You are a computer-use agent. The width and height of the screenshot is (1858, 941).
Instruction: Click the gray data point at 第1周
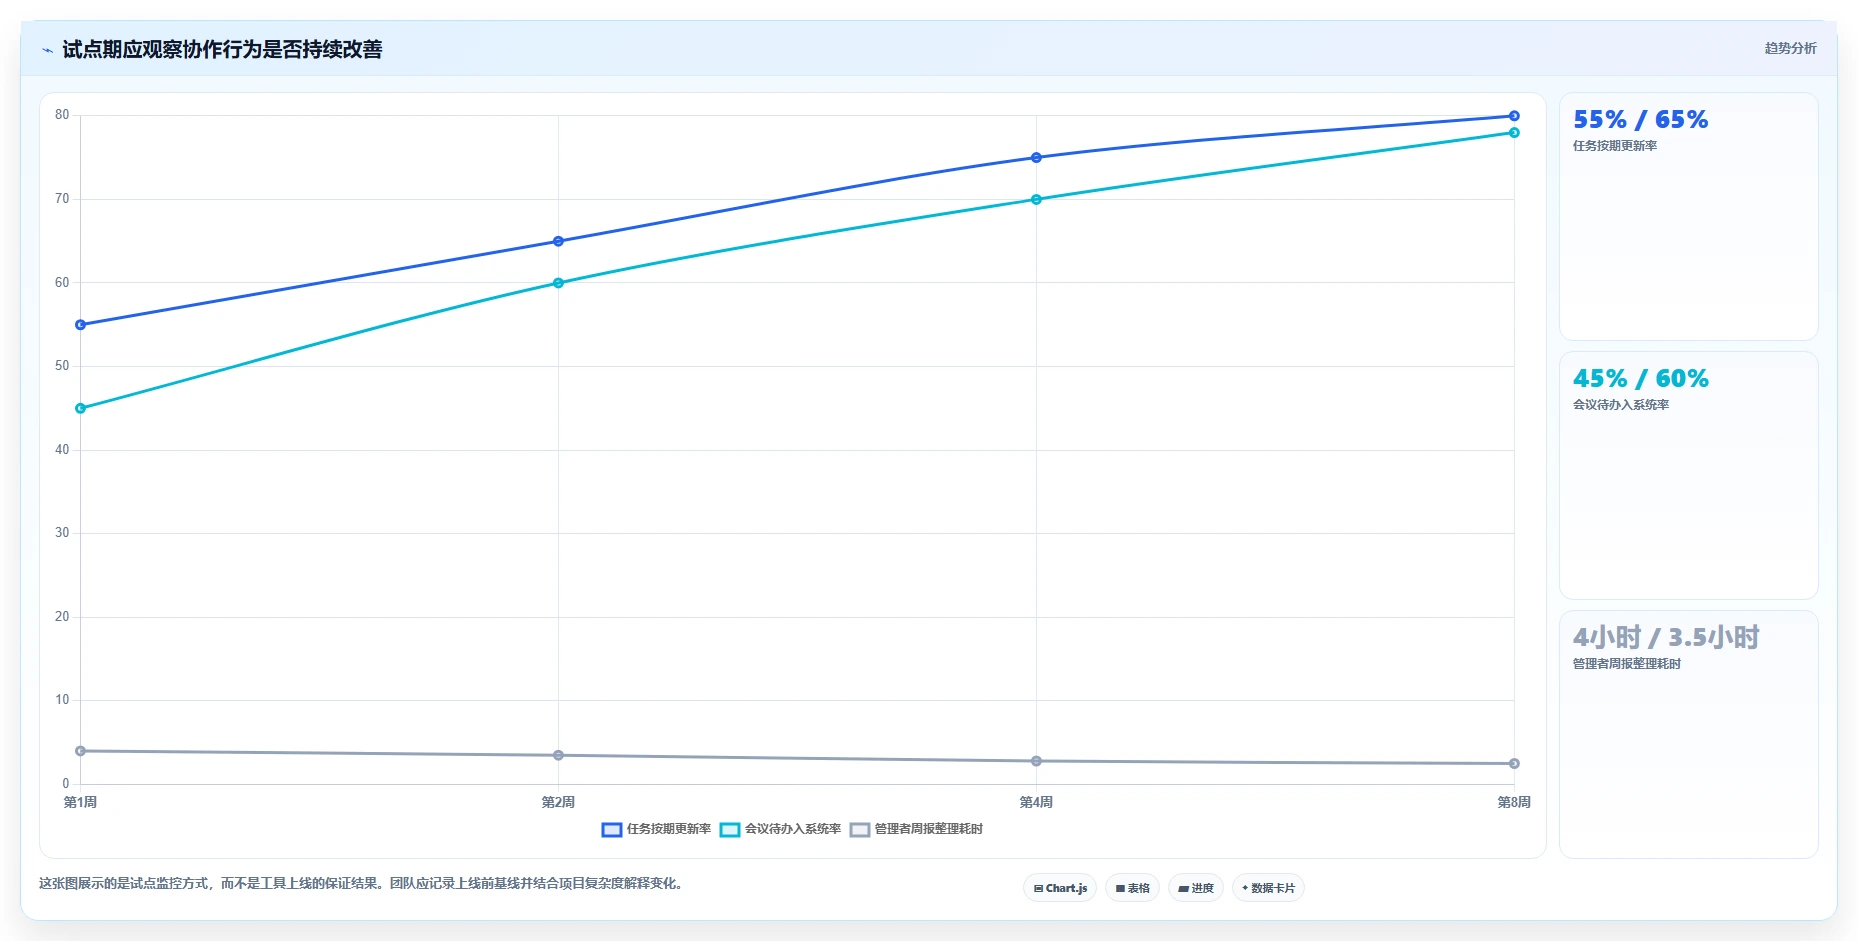[81, 751]
